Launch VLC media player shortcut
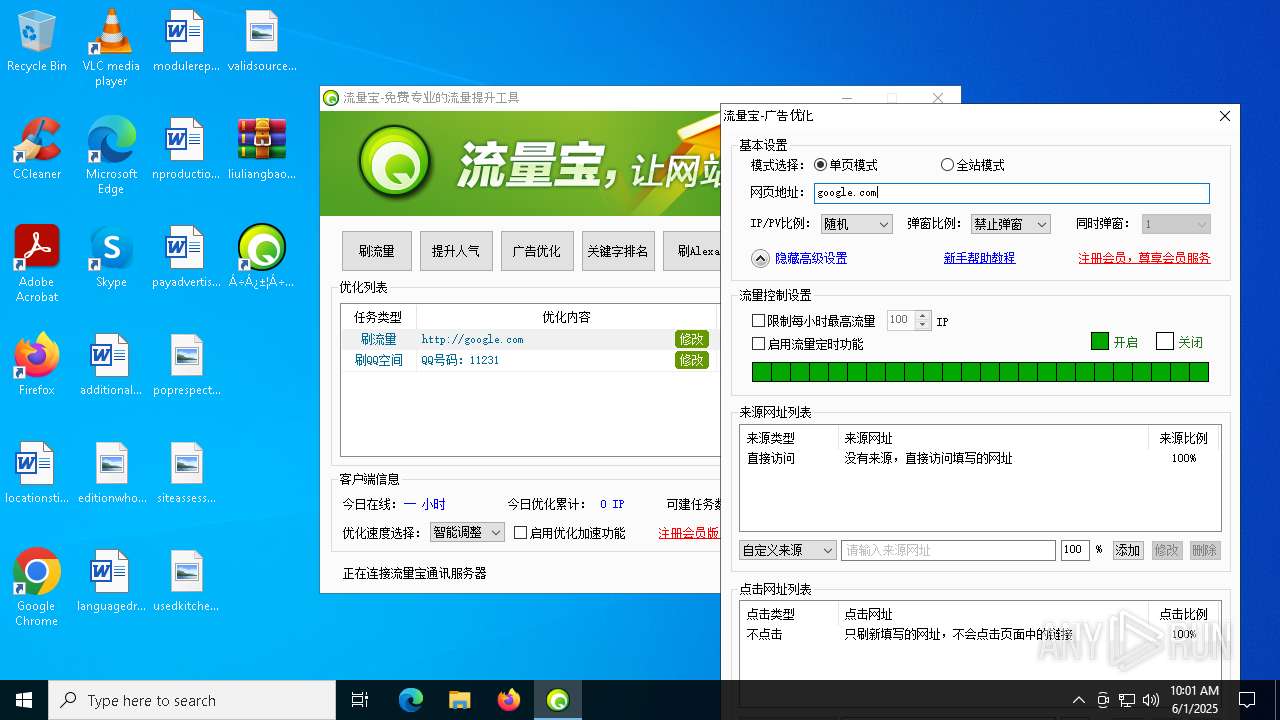The image size is (1280, 720). click(x=111, y=47)
